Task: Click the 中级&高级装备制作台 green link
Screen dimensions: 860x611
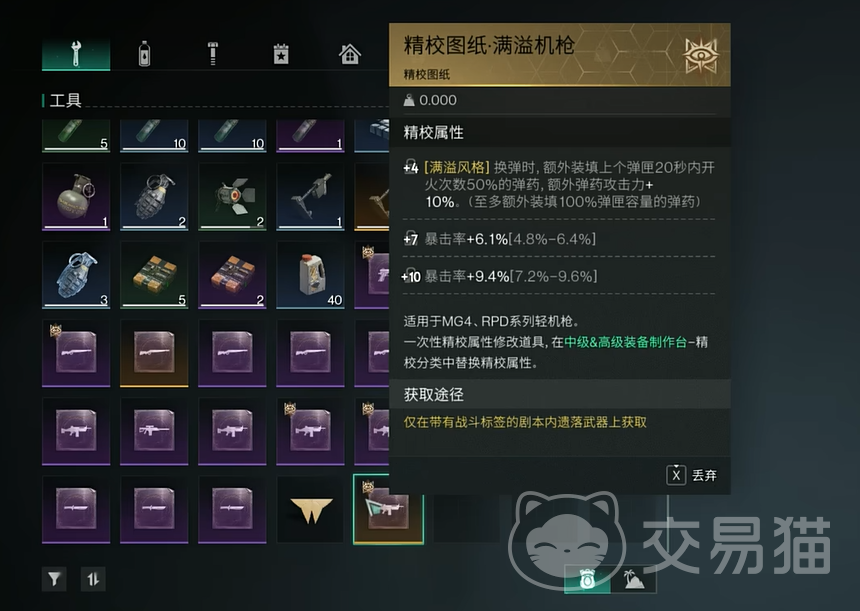Action: click(626, 342)
